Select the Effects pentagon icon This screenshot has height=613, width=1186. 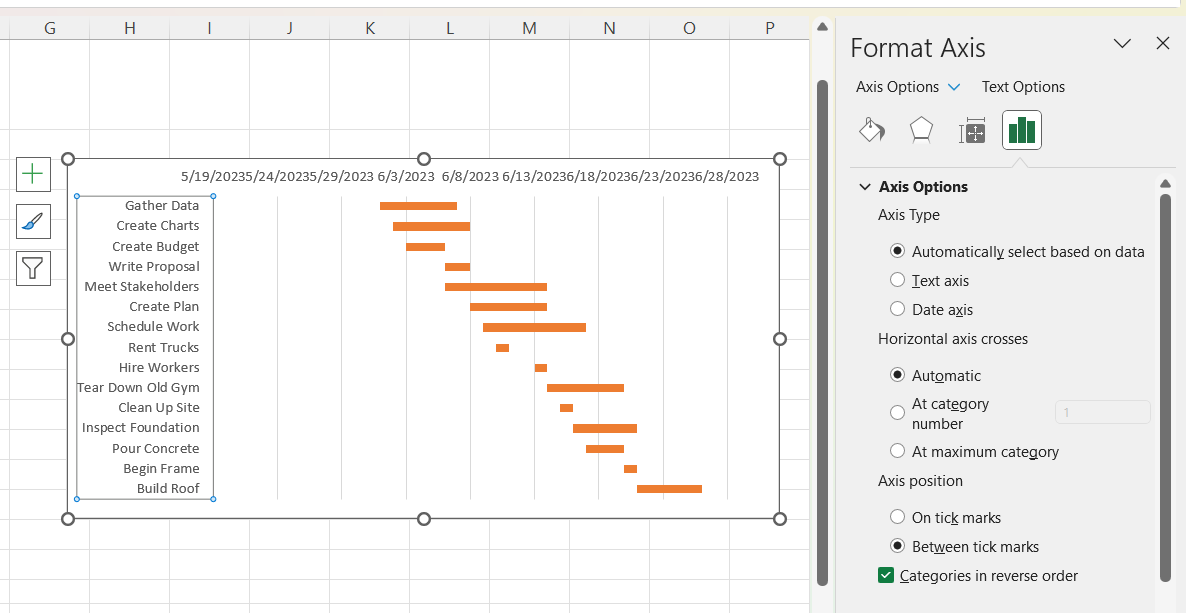click(921, 130)
